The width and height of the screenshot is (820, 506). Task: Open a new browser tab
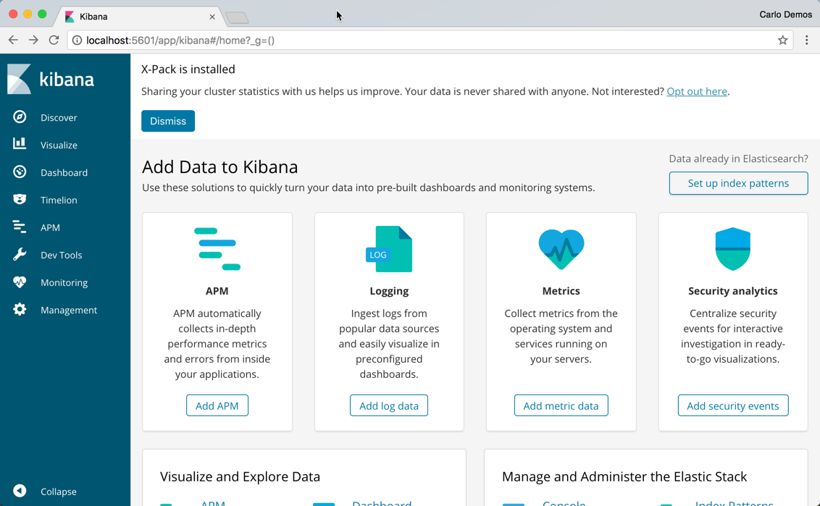(x=237, y=17)
